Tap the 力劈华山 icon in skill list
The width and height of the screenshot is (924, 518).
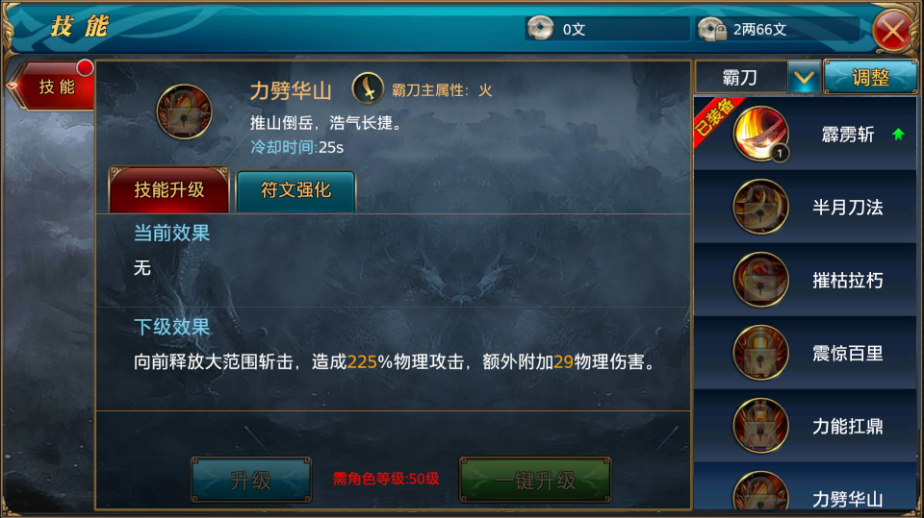760,491
